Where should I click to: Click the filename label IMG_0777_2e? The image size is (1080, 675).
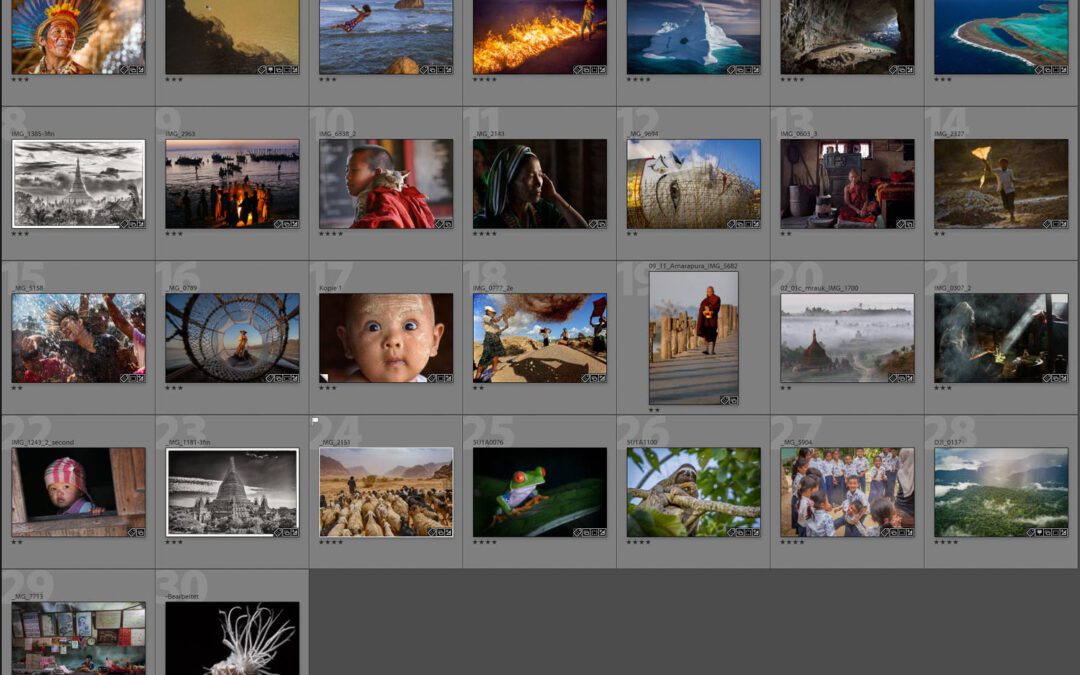[x=493, y=288]
